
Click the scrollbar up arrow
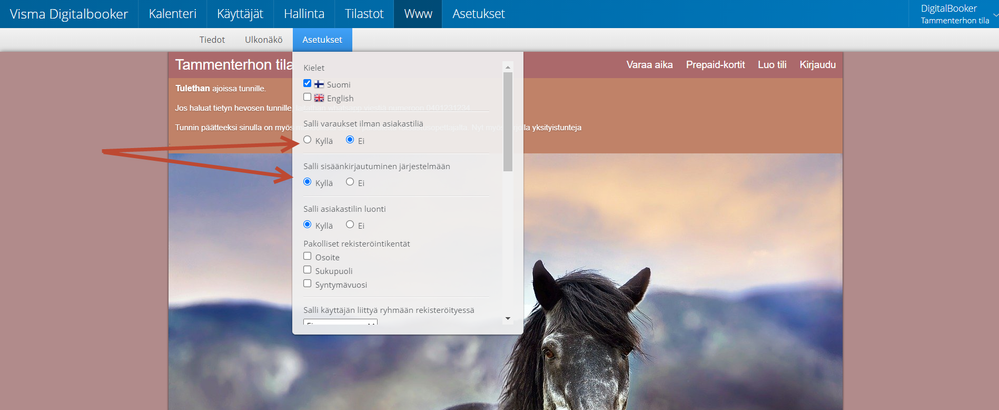[x=508, y=66]
